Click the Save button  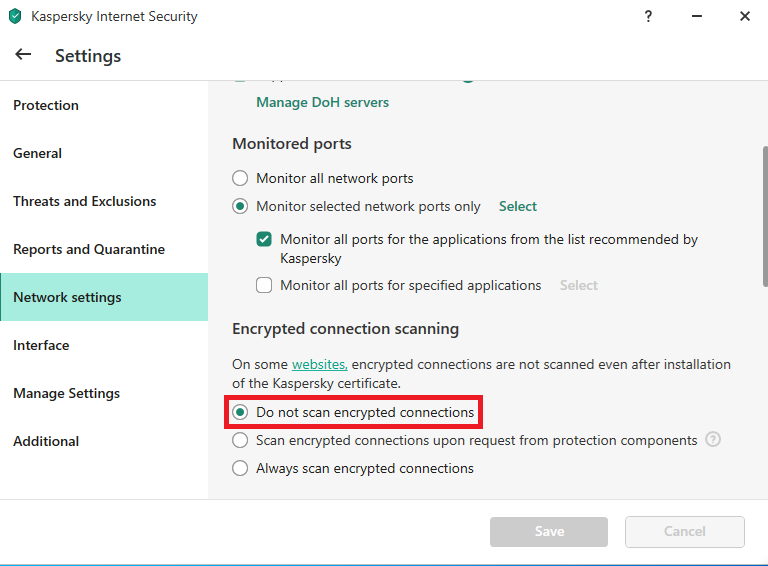click(549, 531)
